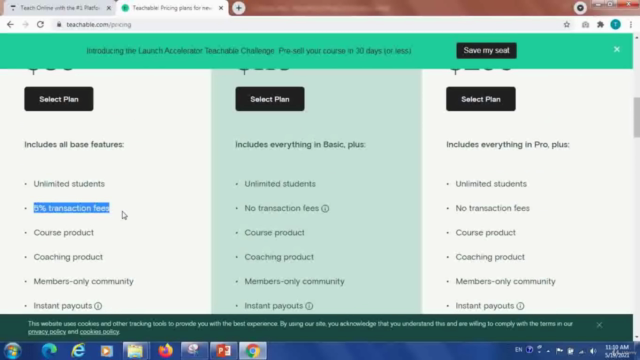
Task: Dismiss the cookie notice bar
Action: pyautogui.click(x=599, y=325)
